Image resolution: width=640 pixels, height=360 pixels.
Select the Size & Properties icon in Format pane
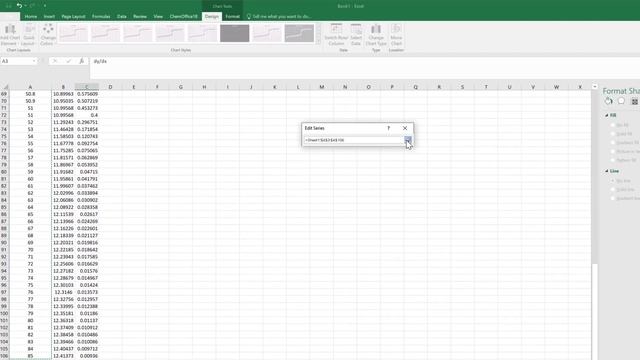pyautogui.click(x=634, y=101)
